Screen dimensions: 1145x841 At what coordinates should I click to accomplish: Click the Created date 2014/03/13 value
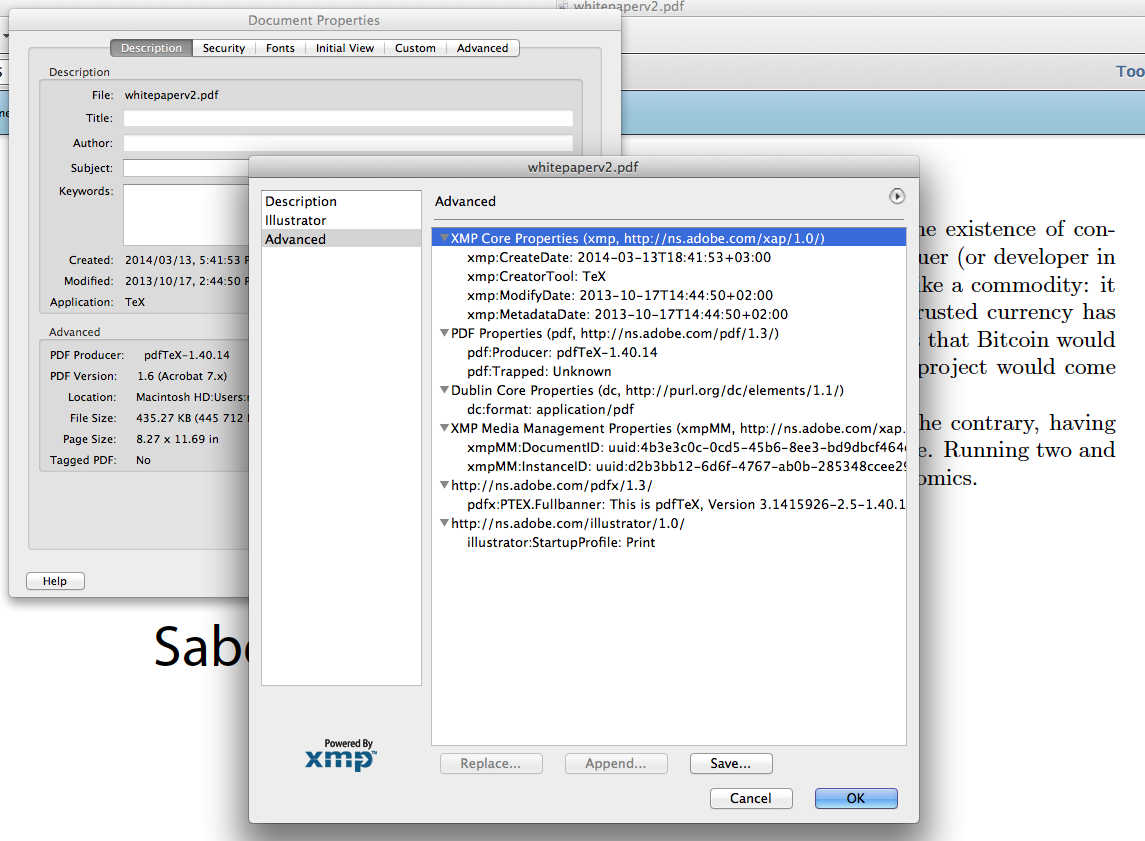(187, 260)
